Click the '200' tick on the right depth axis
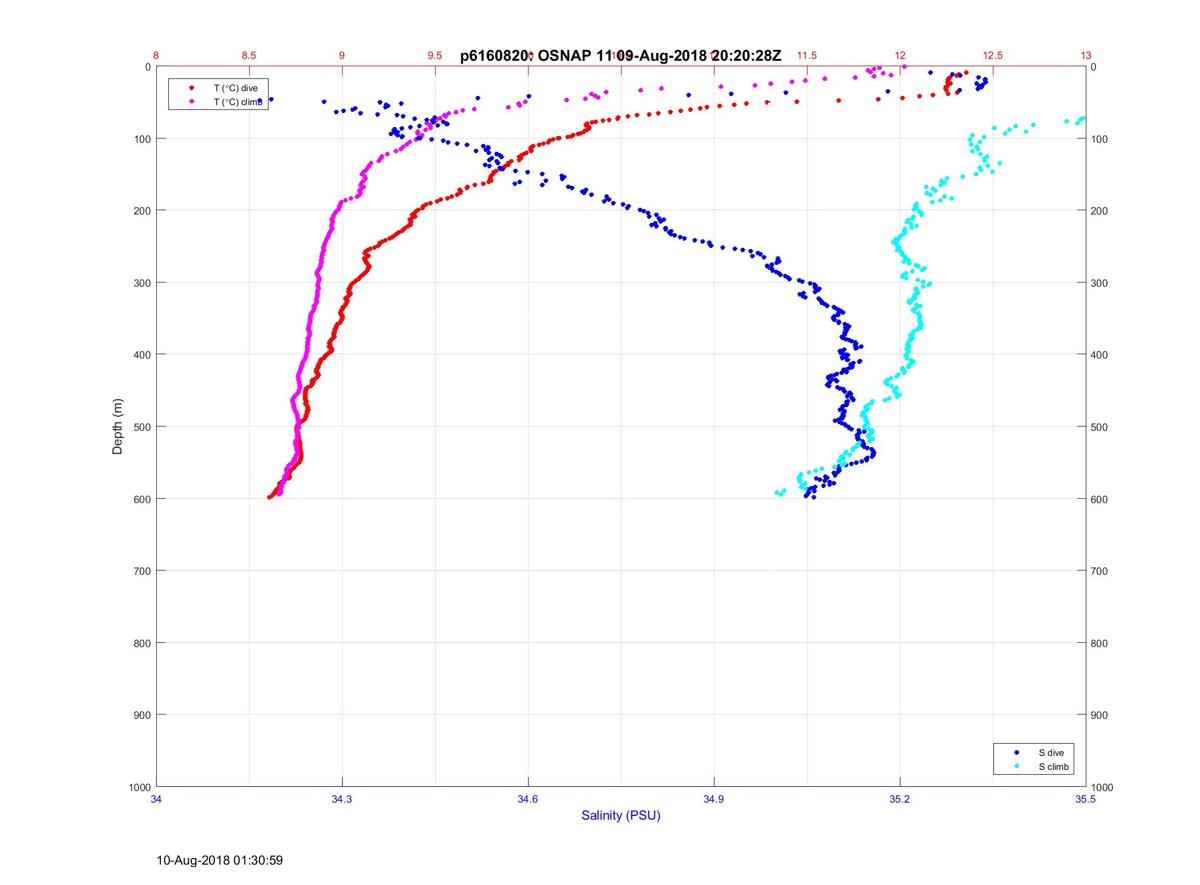Viewport: 1200px width, 885px height. coord(1101,211)
